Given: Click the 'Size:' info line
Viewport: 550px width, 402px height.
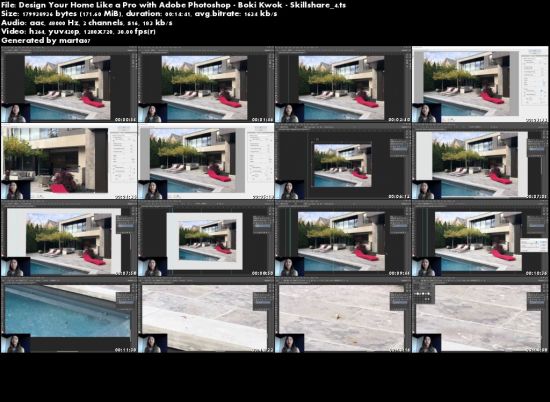Looking at the screenshot, I should [139, 14].
